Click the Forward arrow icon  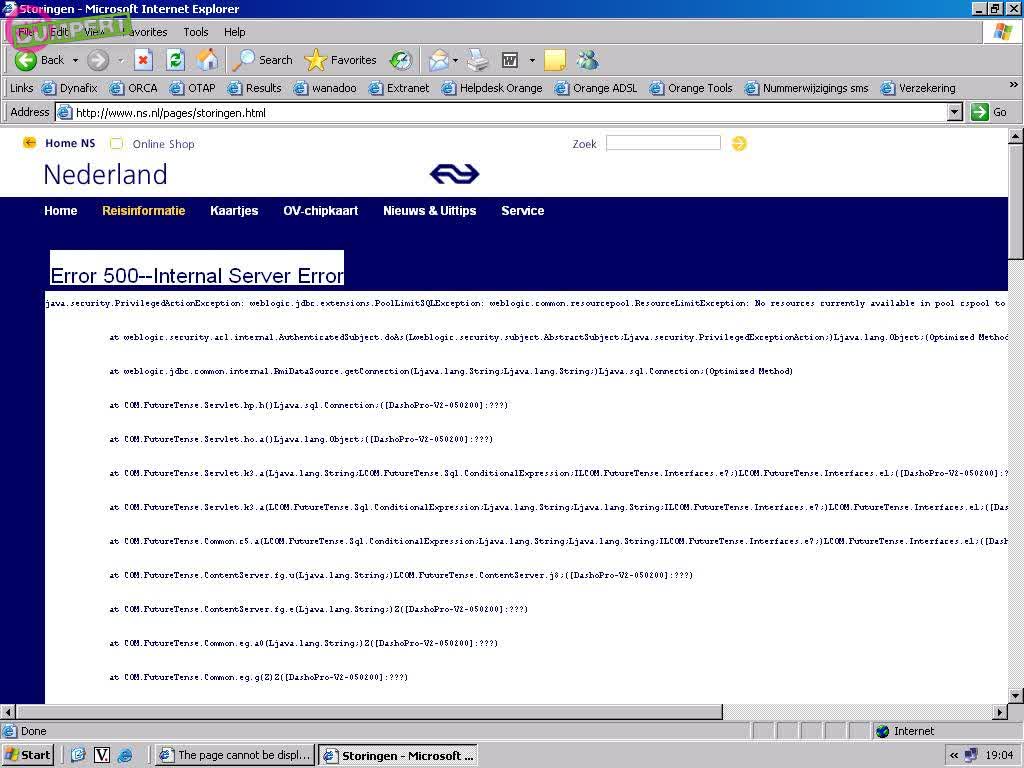tap(98, 60)
